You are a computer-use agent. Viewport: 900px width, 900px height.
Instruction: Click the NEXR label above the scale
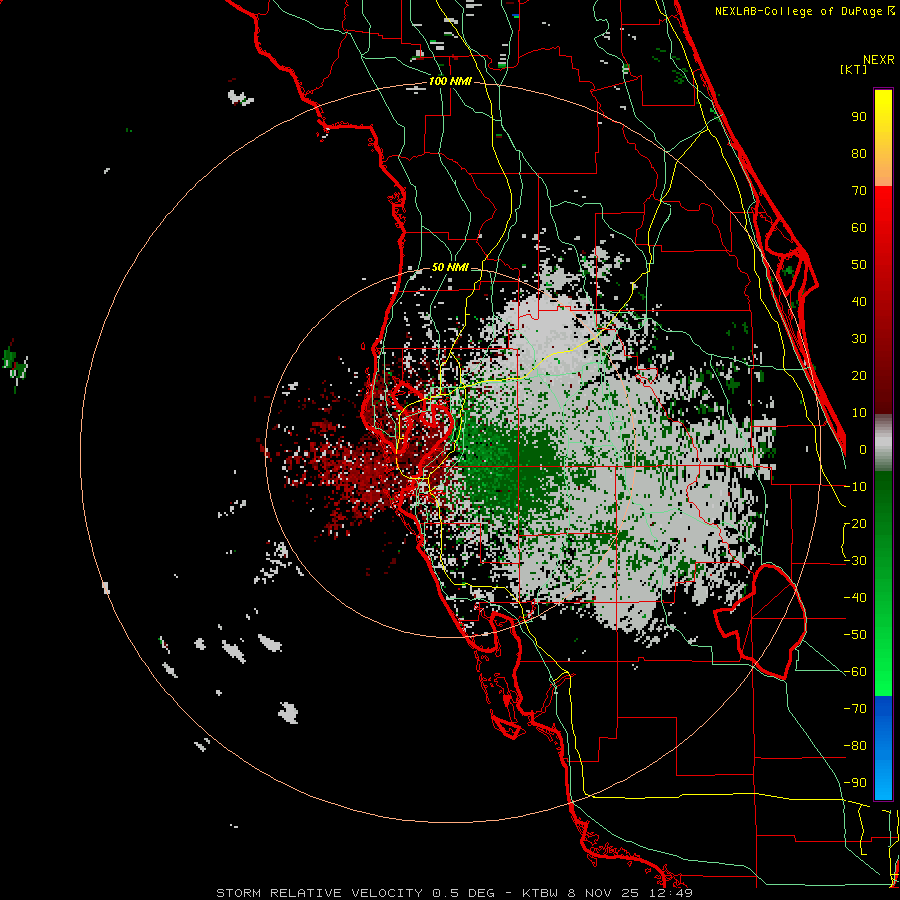coord(879,60)
